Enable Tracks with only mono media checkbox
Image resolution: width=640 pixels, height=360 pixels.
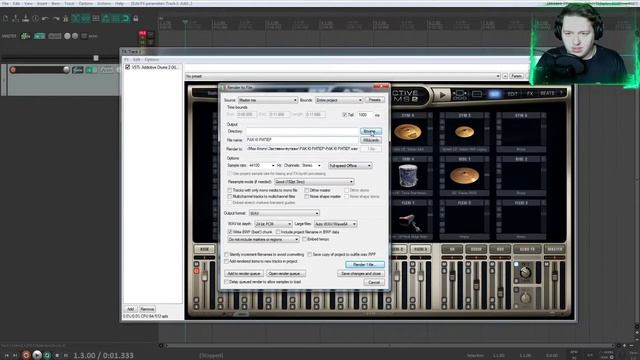(x=229, y=191)
